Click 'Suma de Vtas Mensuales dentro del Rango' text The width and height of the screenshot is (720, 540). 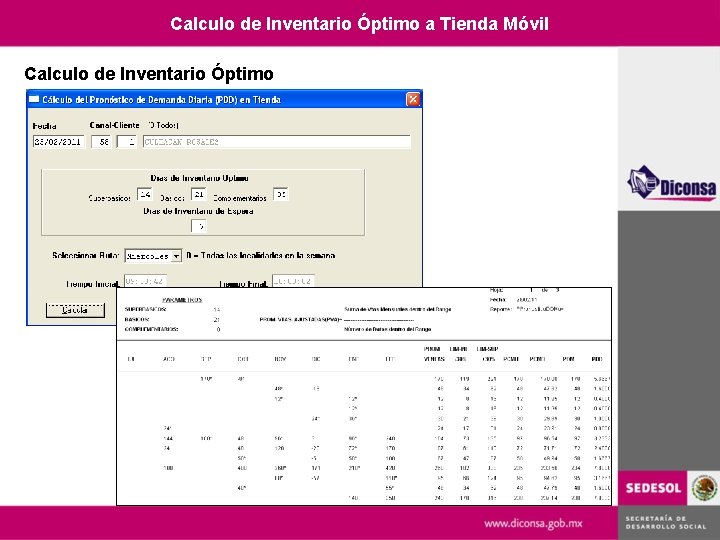pos(398,309)
